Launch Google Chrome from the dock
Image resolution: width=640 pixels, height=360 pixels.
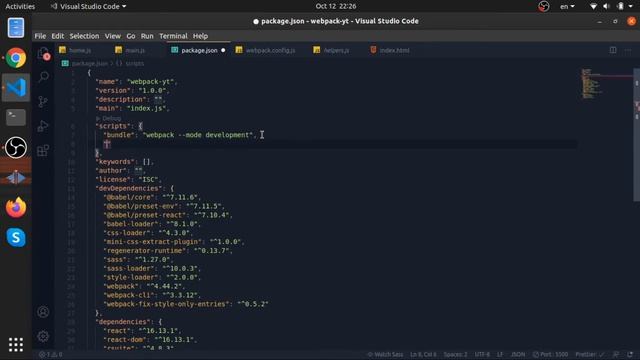point(16,58)
